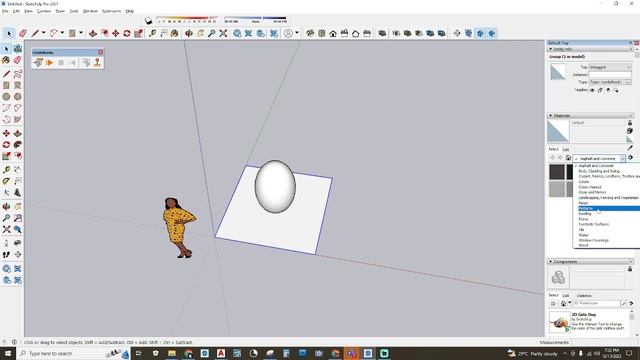Toggle the Locked icon in Entity Info
Screen dimensions: 640x360
(600, 90)
